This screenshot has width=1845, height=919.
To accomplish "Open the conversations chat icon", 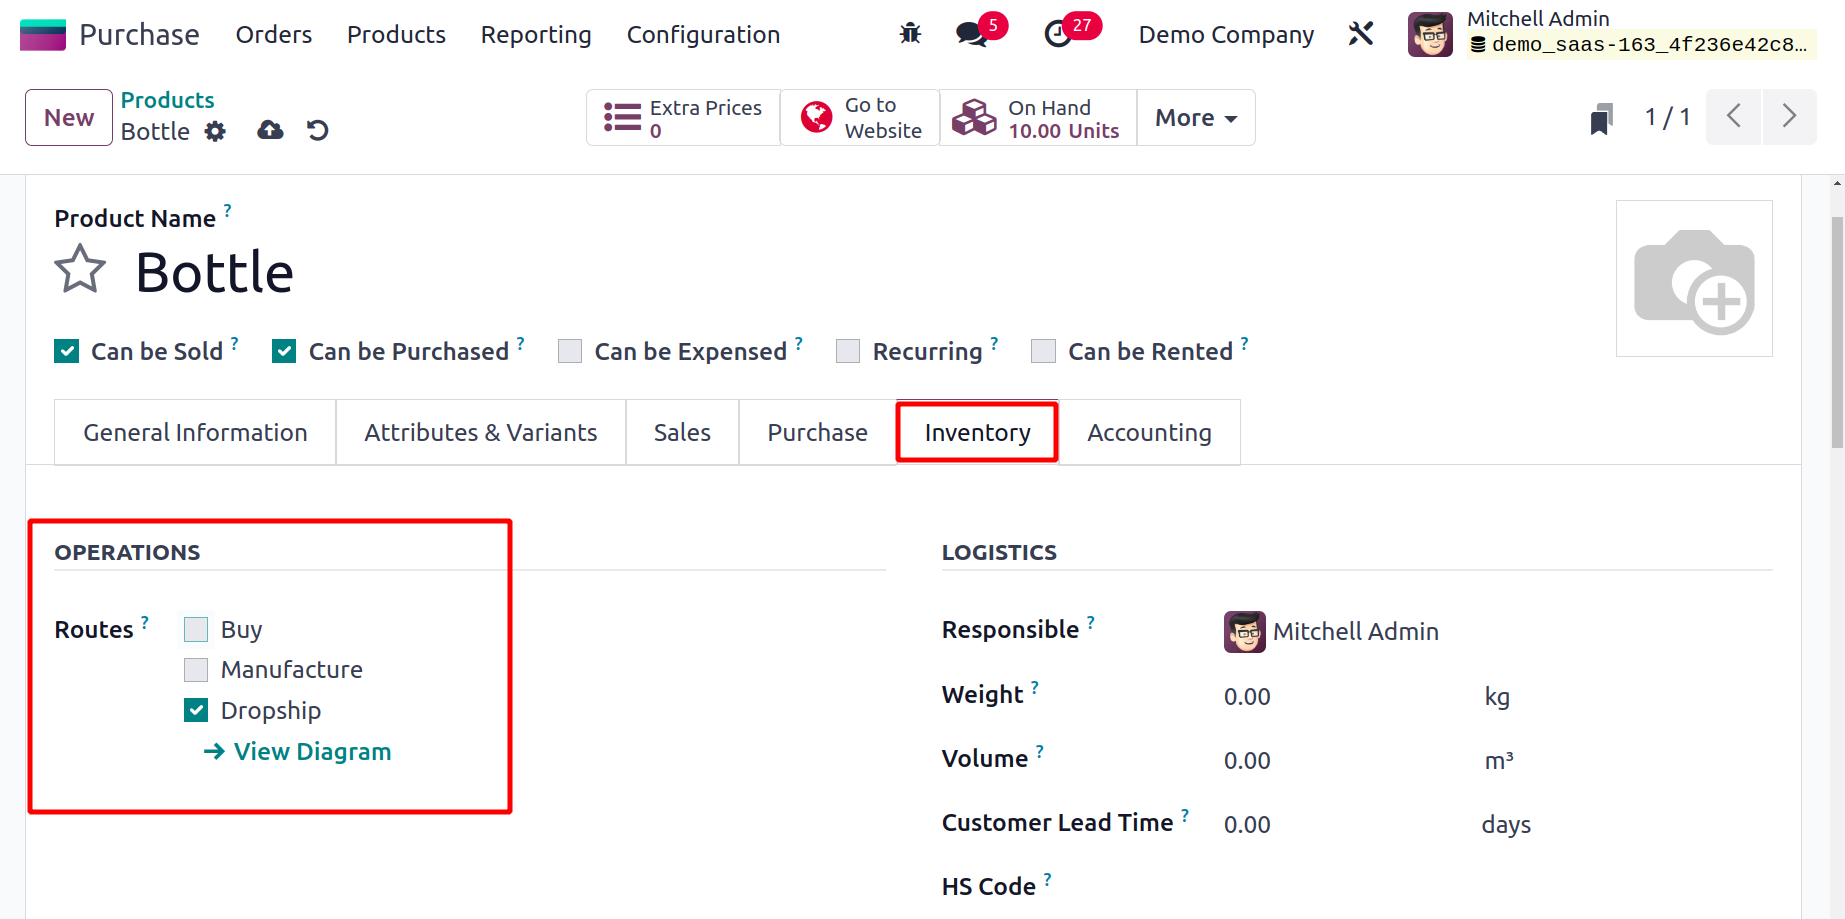I will click(971, 34).
